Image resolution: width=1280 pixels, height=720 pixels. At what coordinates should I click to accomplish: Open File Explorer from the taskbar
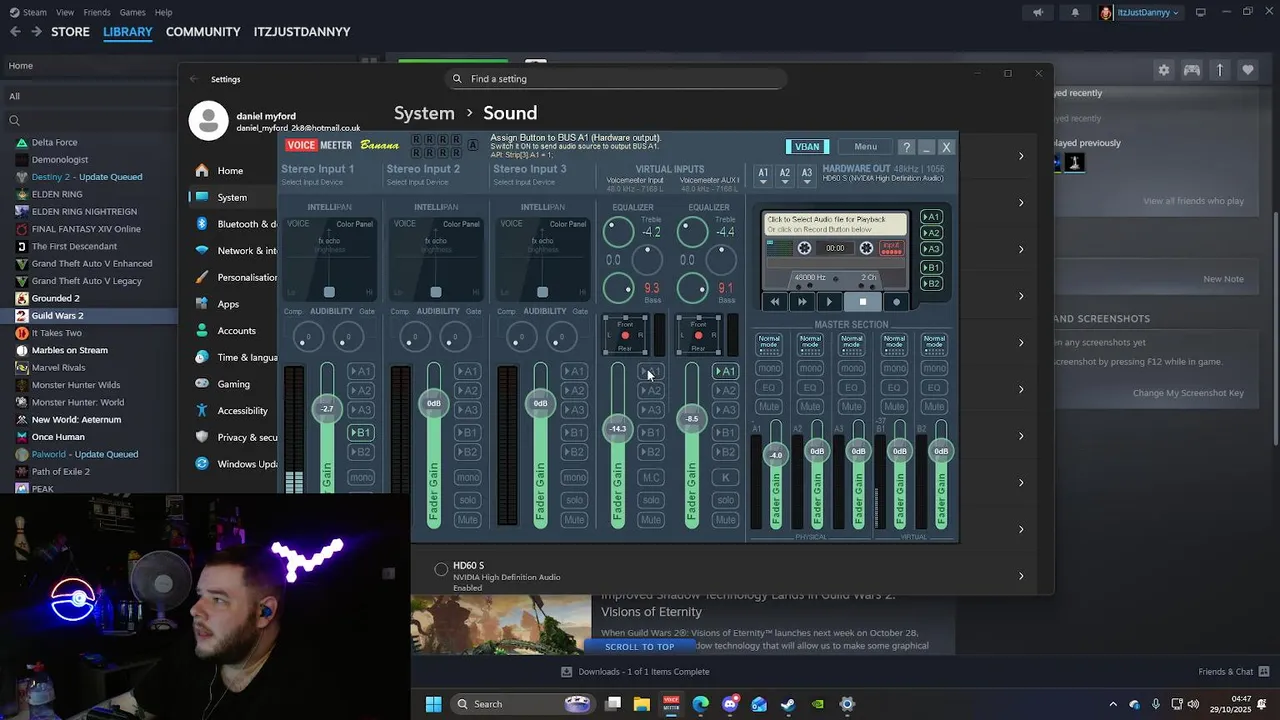(x=642, y=704)
